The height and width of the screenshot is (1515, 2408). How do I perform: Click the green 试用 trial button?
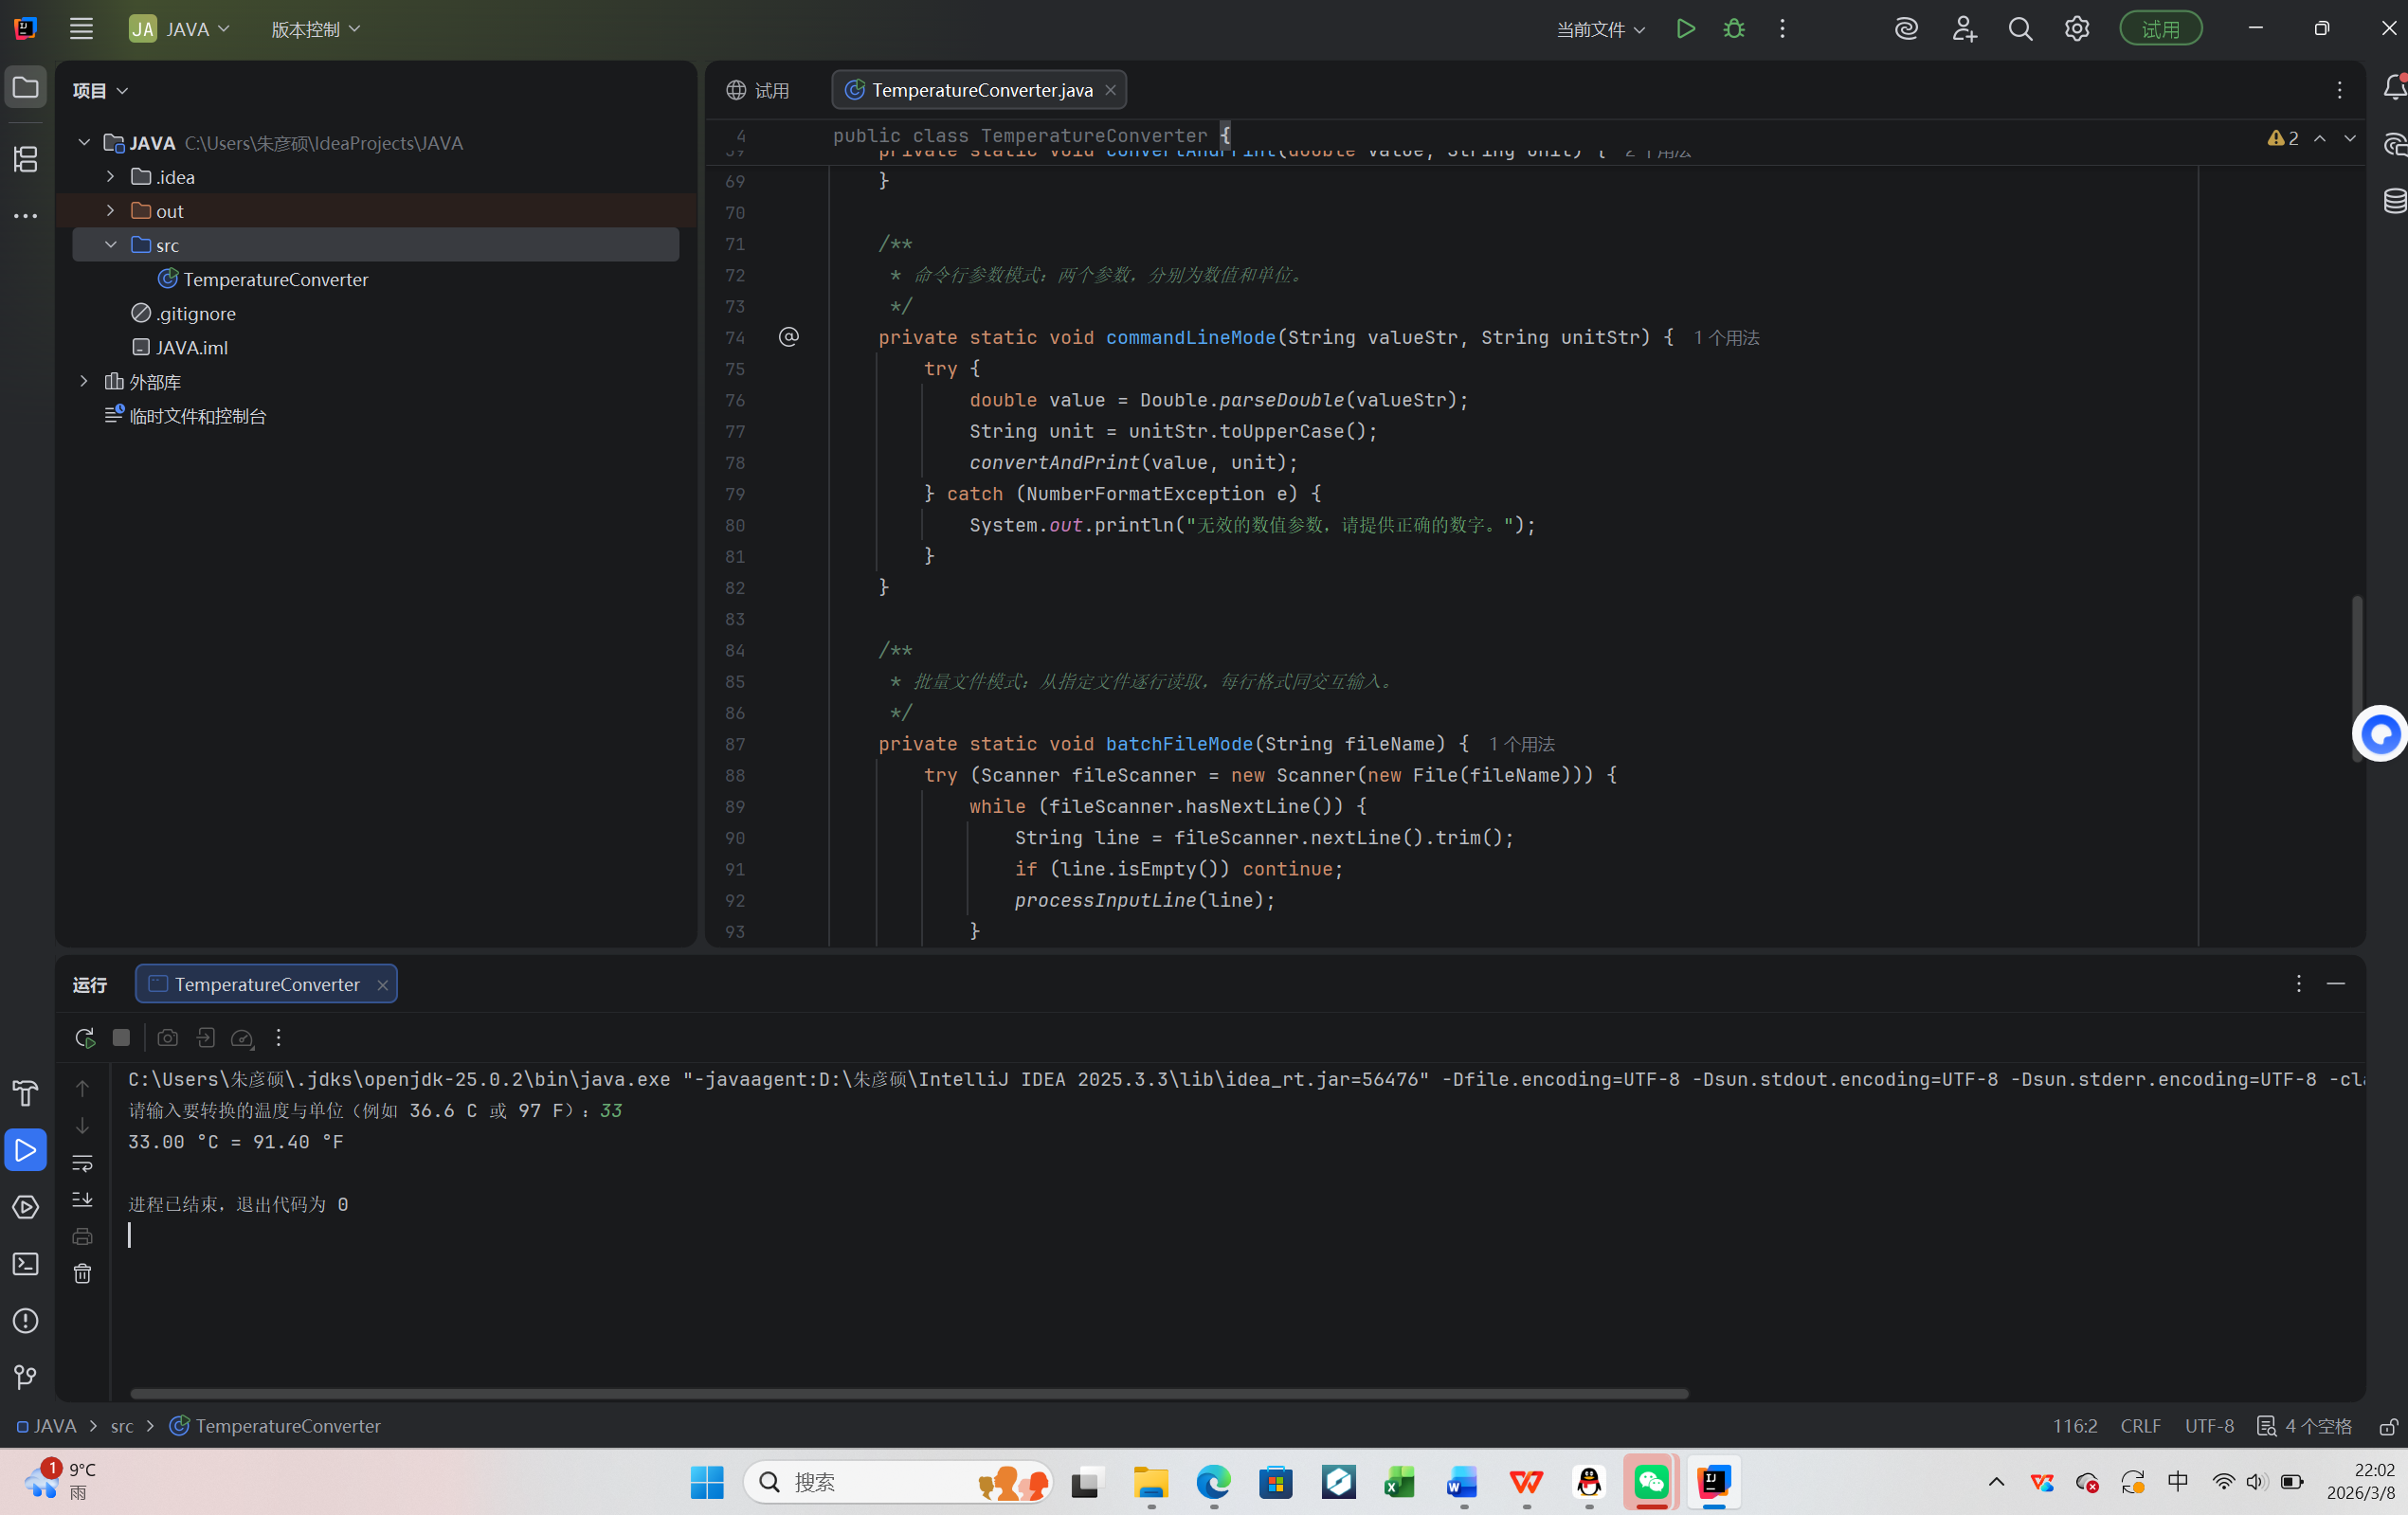coord(2160,29)
